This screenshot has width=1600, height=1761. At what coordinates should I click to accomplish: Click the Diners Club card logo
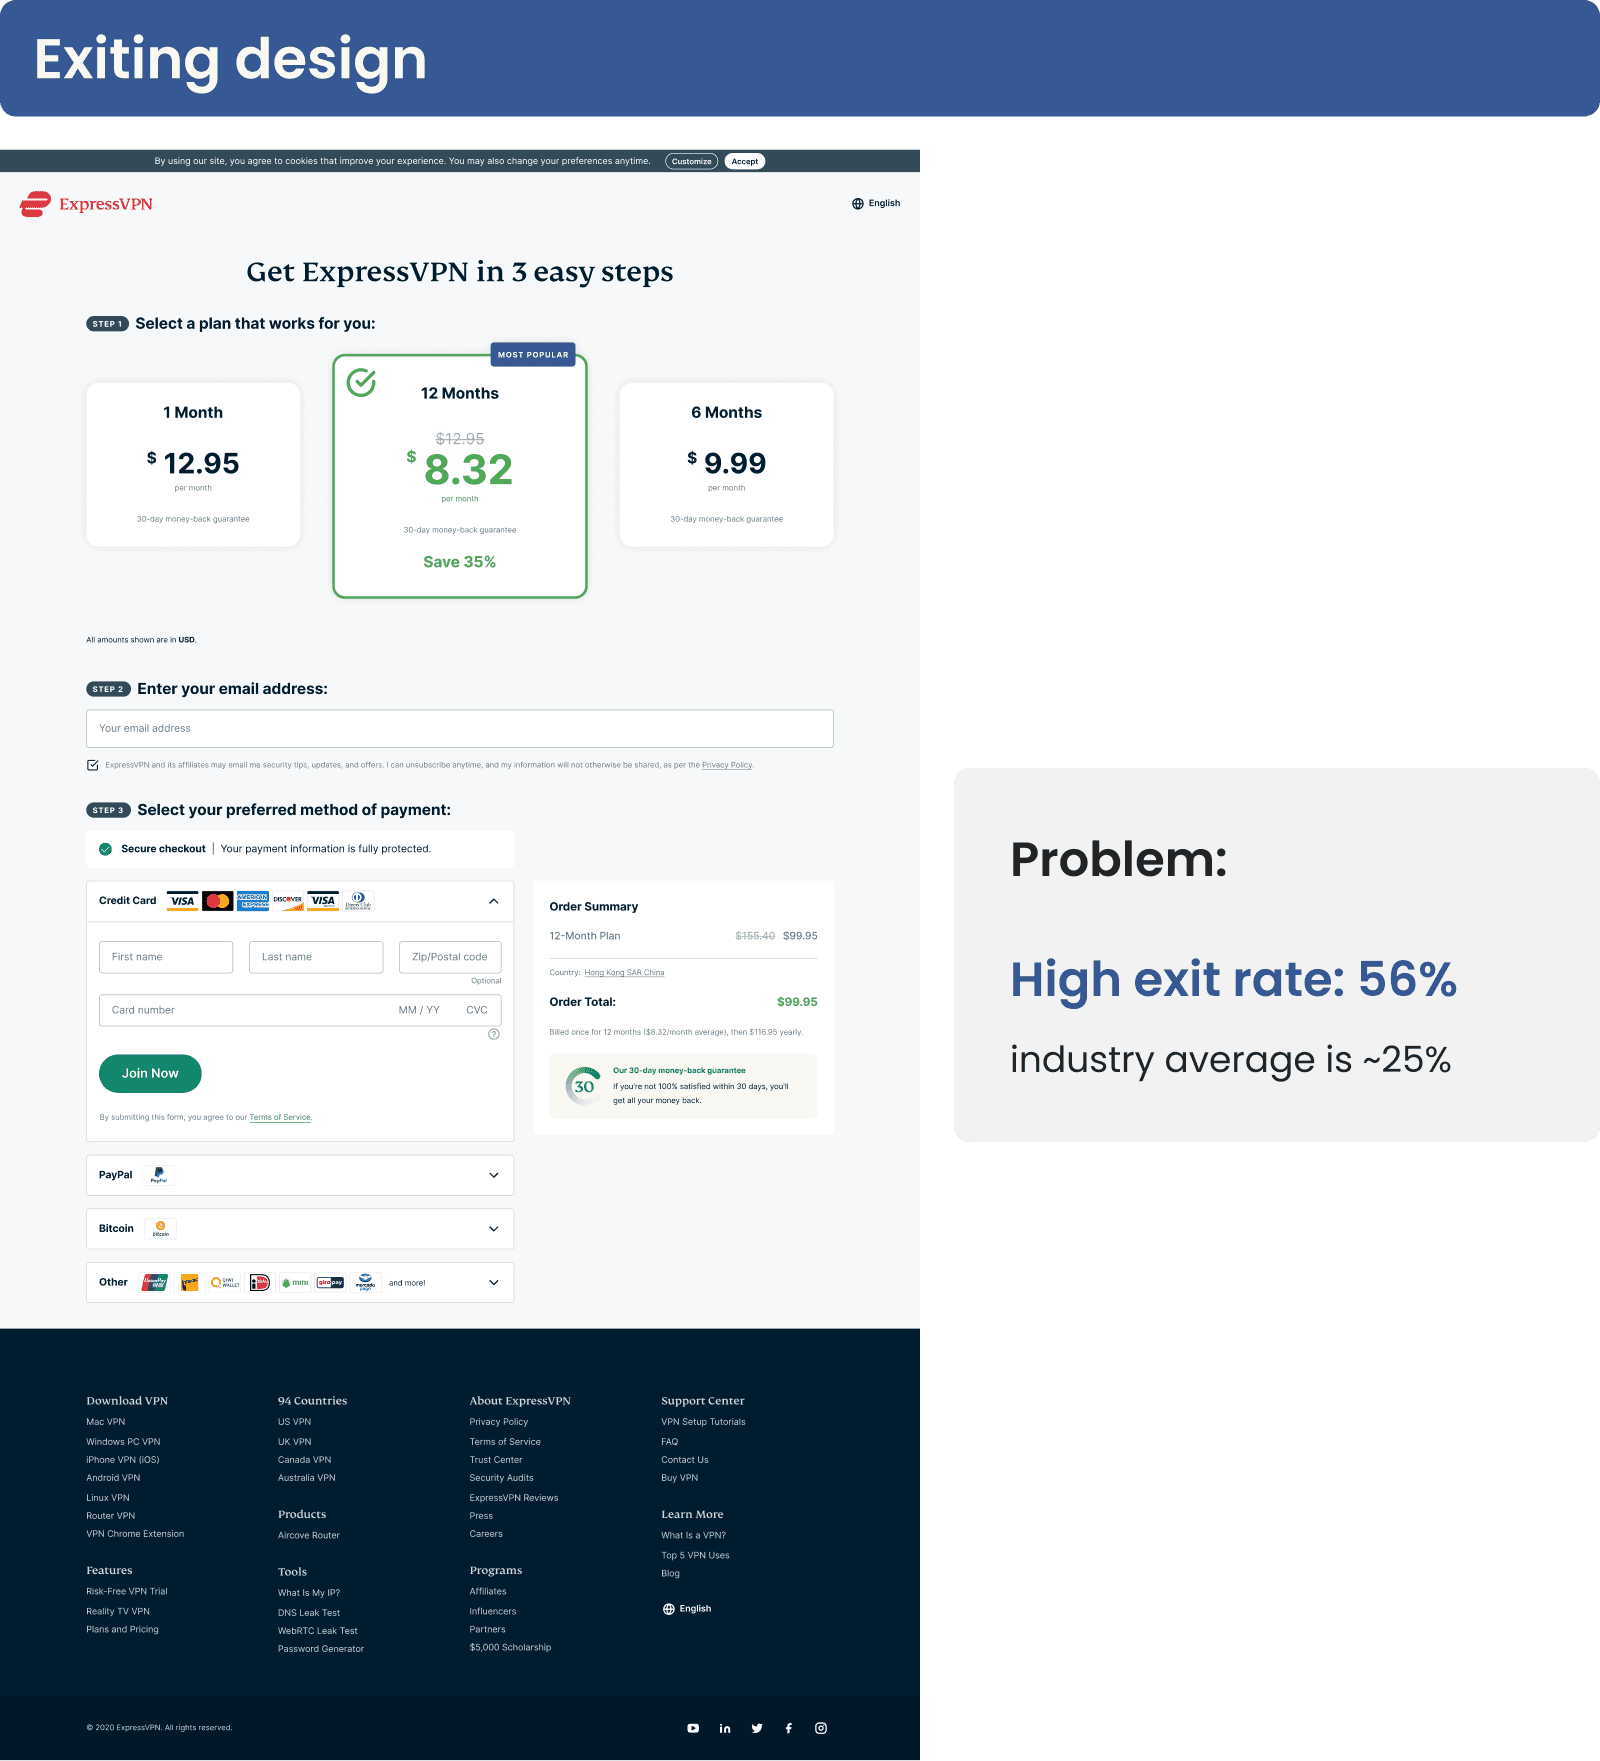(x=358, y=901)
